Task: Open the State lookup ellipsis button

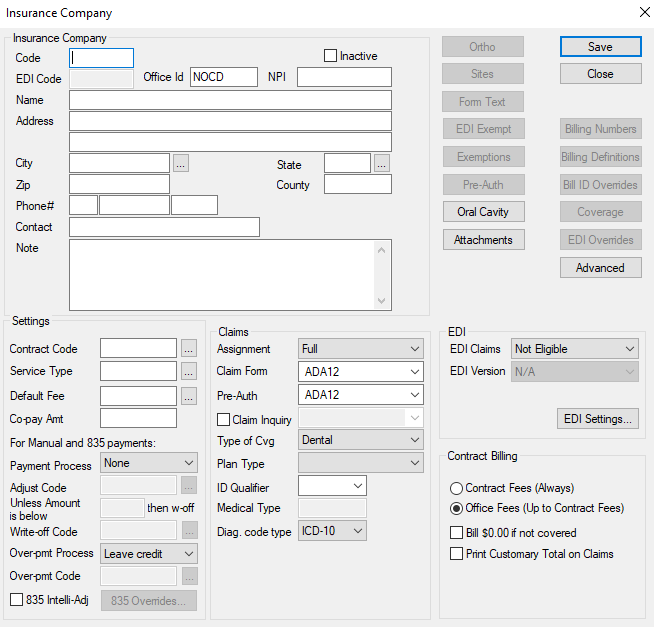Action: (x=382, y=163)
